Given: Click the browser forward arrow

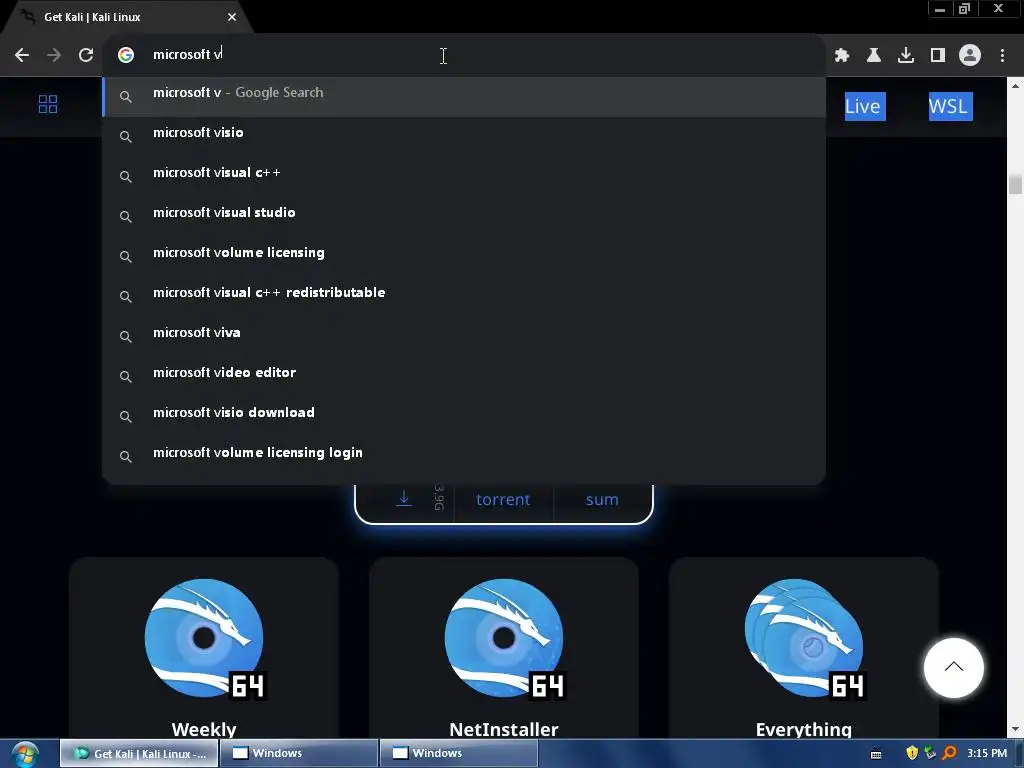Looking at the screenshot, I should 54,55.
